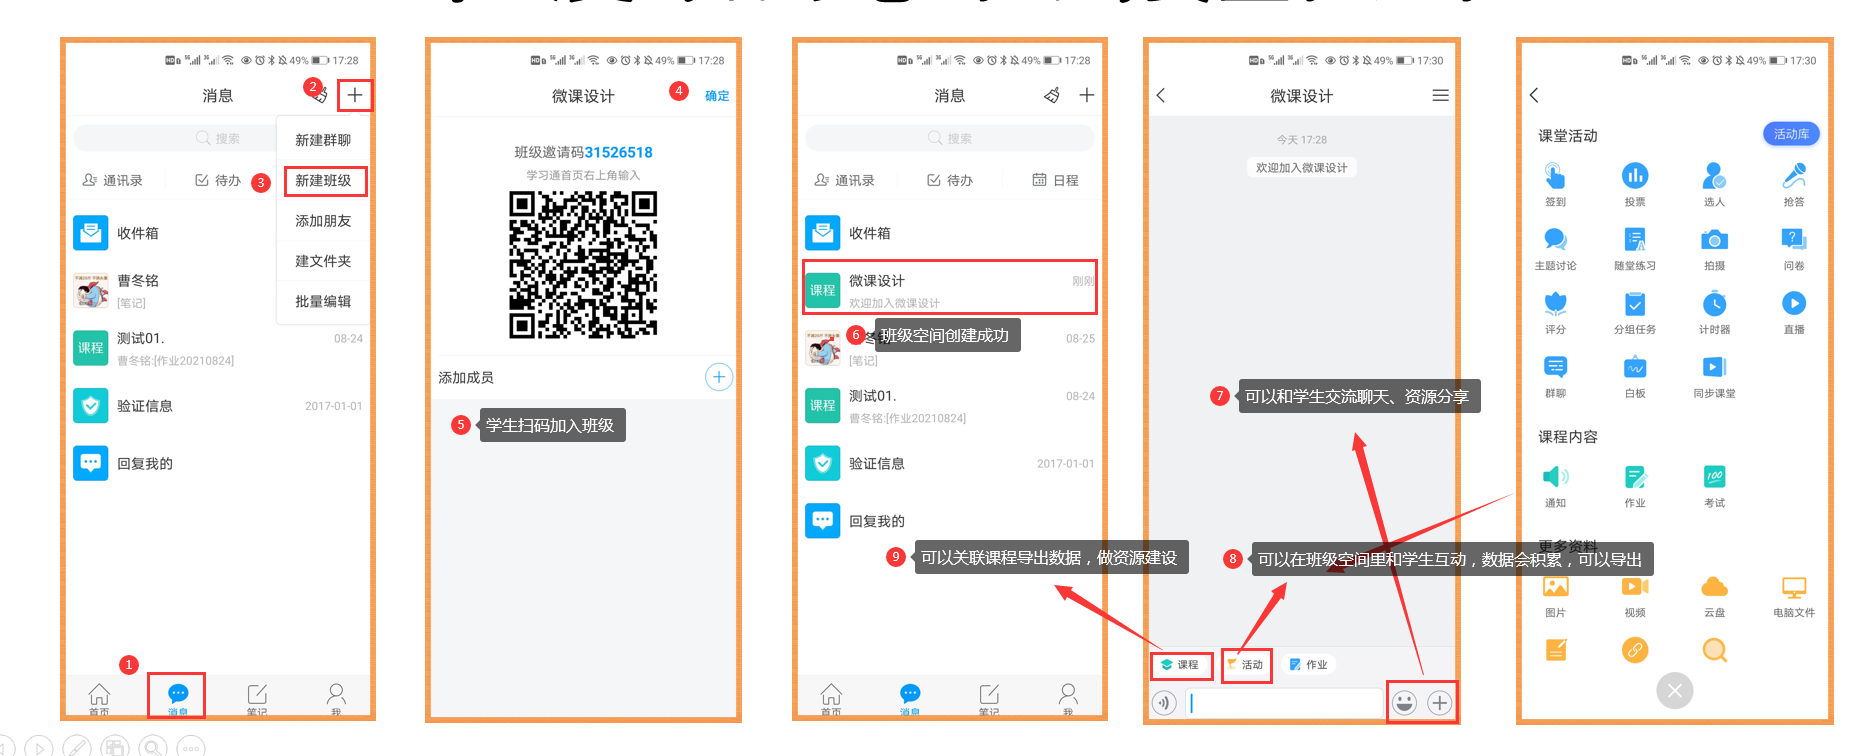
Task: Choose the 选人 pick-a-student icon
Action: click(x=1714, y=177)
